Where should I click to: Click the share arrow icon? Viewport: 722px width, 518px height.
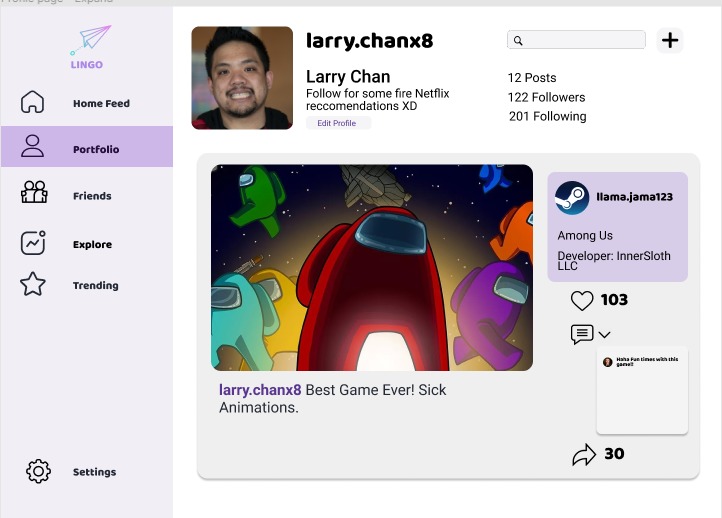pyautogui.click(x=584, y=454)
